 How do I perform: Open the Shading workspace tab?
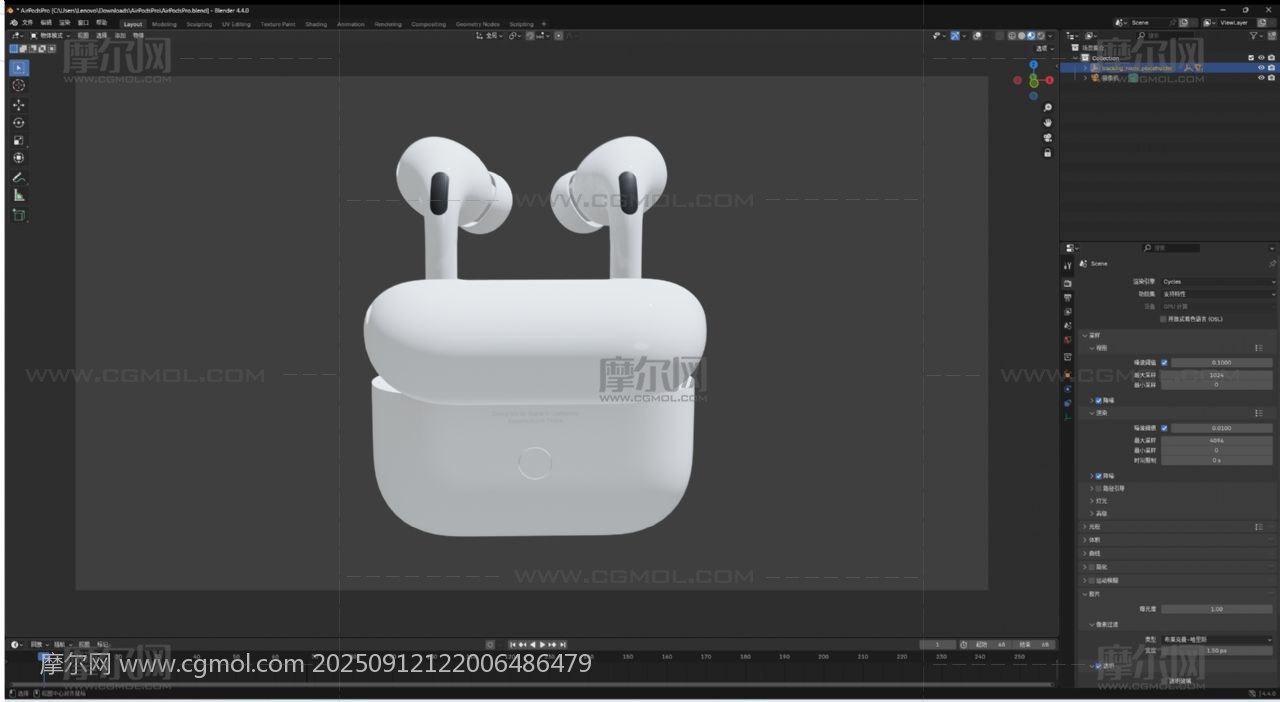click(316, 24)
